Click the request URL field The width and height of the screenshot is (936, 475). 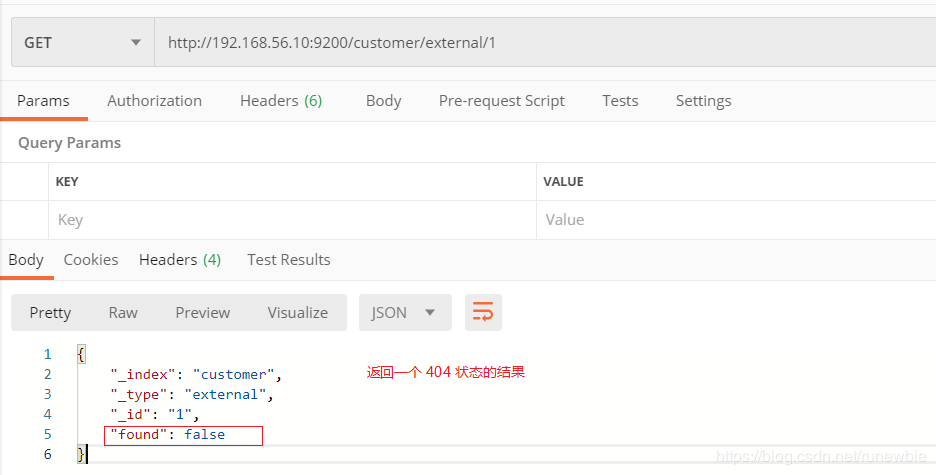(545, 42)
